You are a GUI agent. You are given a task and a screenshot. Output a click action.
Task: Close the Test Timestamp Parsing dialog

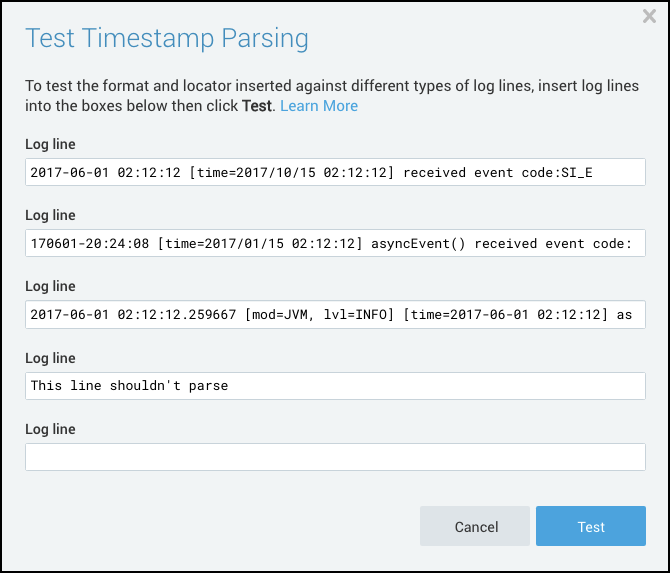point(648,16)
